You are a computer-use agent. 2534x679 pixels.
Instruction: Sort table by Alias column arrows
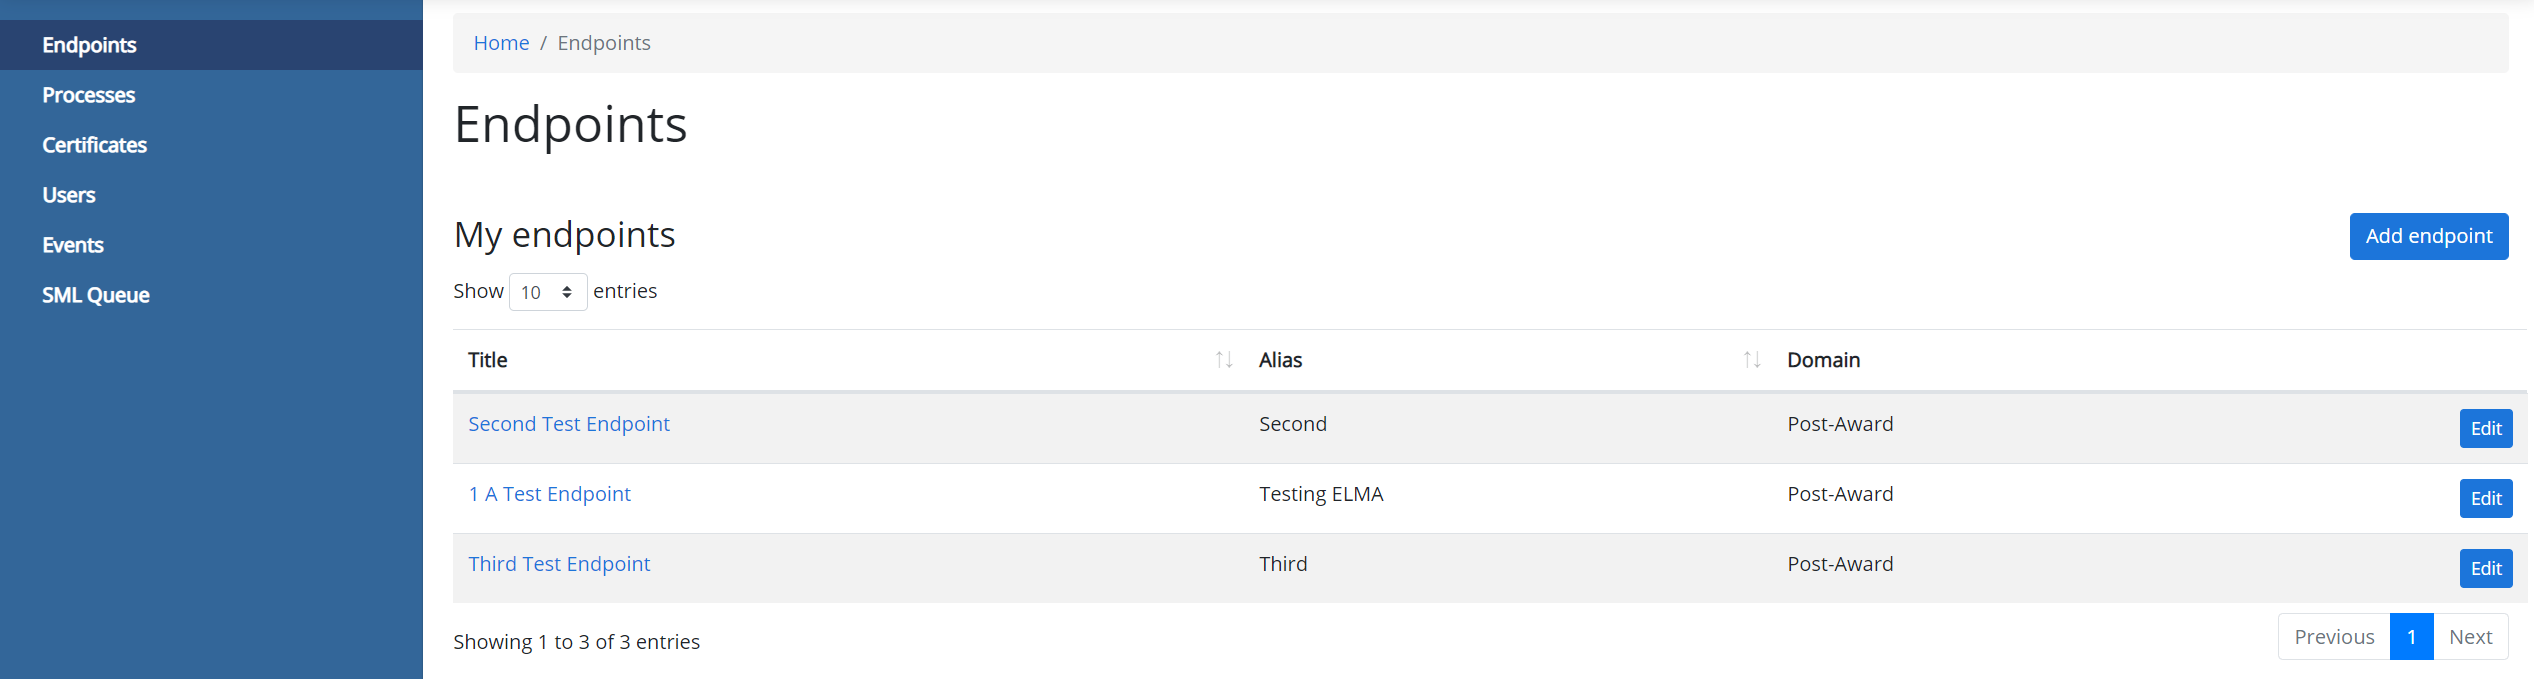click(x=1751, y=360)
